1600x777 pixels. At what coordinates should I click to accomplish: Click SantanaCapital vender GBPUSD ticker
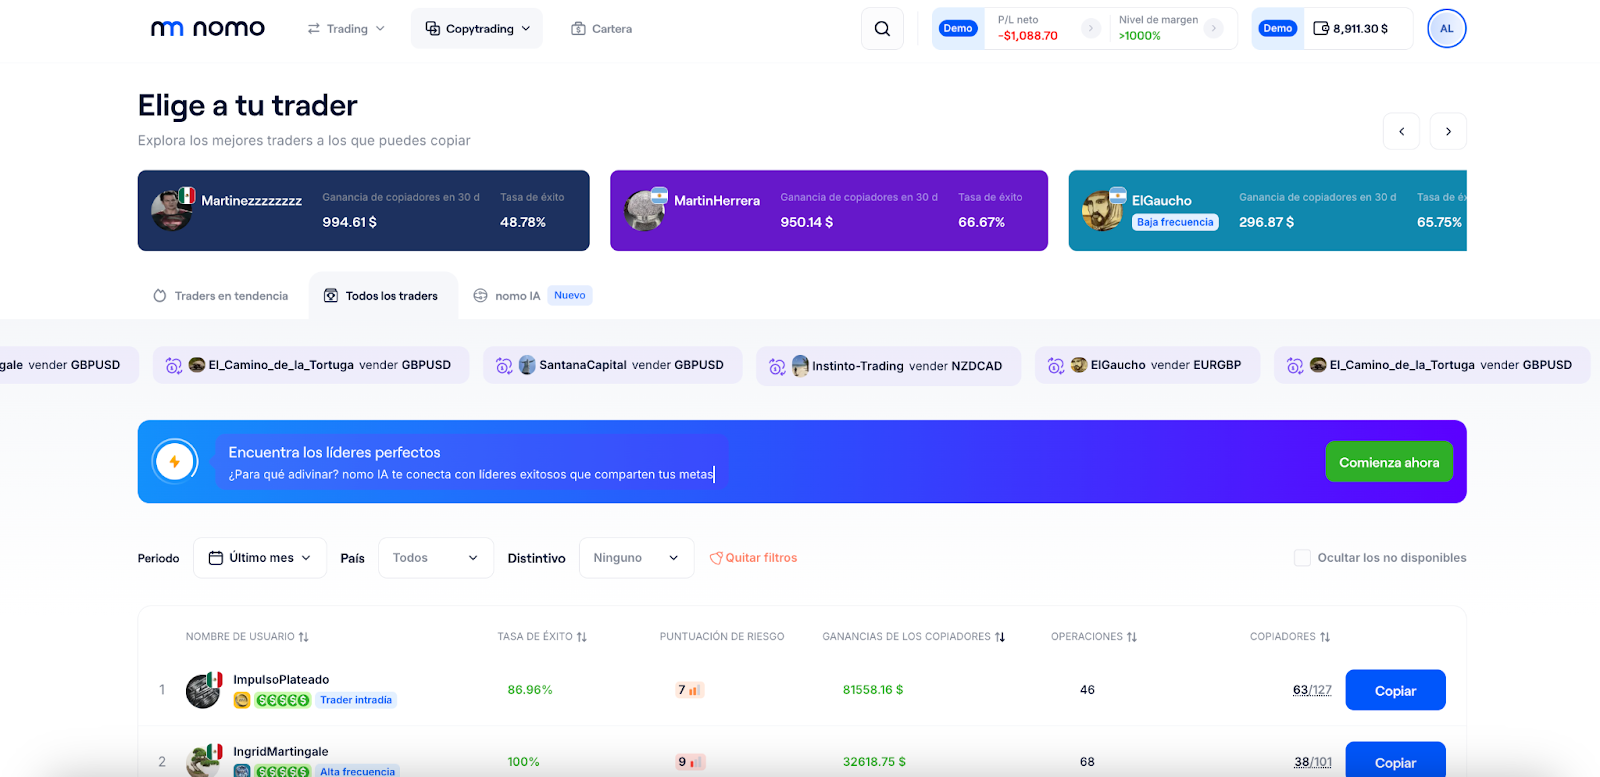tap(613, 365)
